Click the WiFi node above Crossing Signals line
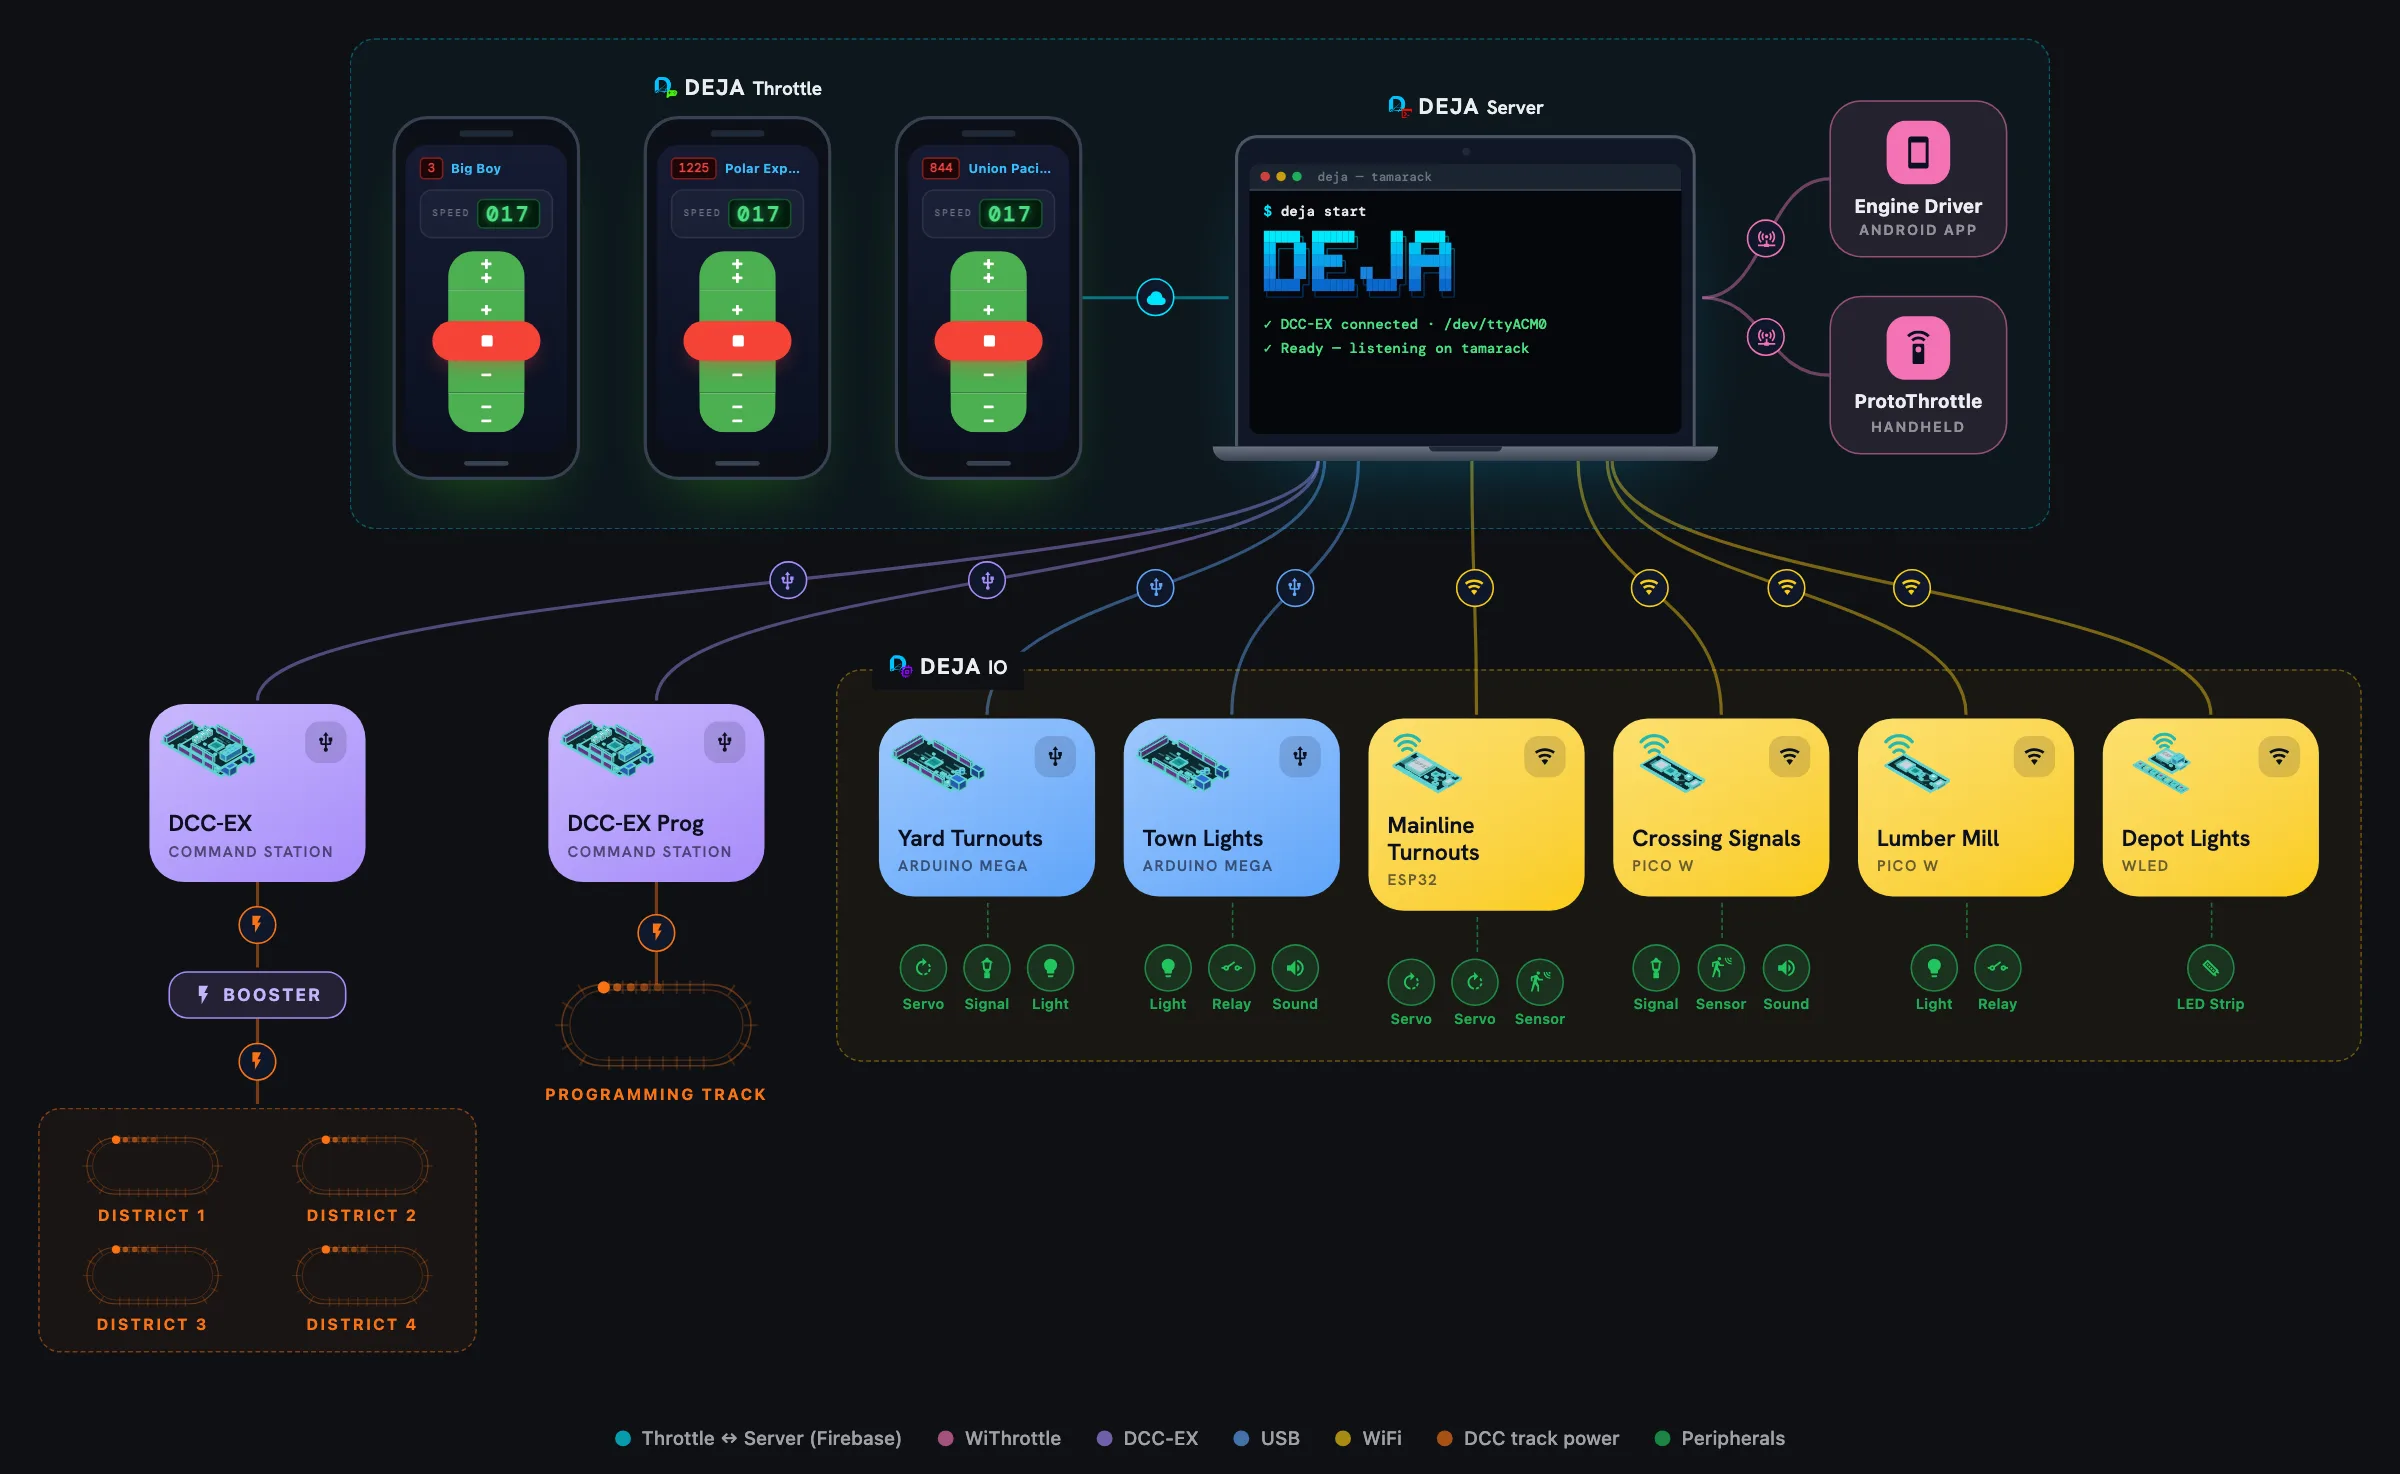 click(1649, 587)
